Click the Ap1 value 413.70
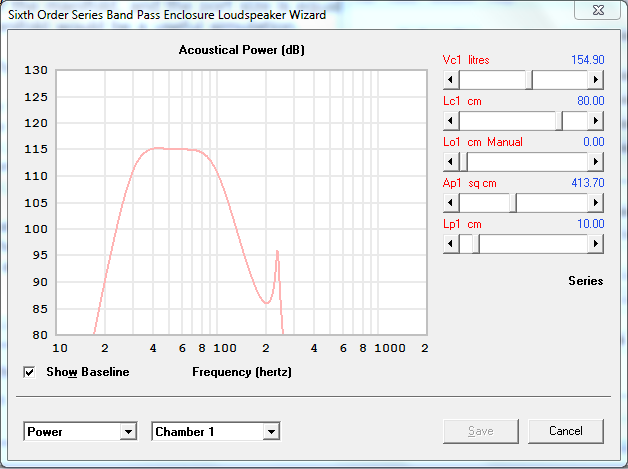 point(588,183)
